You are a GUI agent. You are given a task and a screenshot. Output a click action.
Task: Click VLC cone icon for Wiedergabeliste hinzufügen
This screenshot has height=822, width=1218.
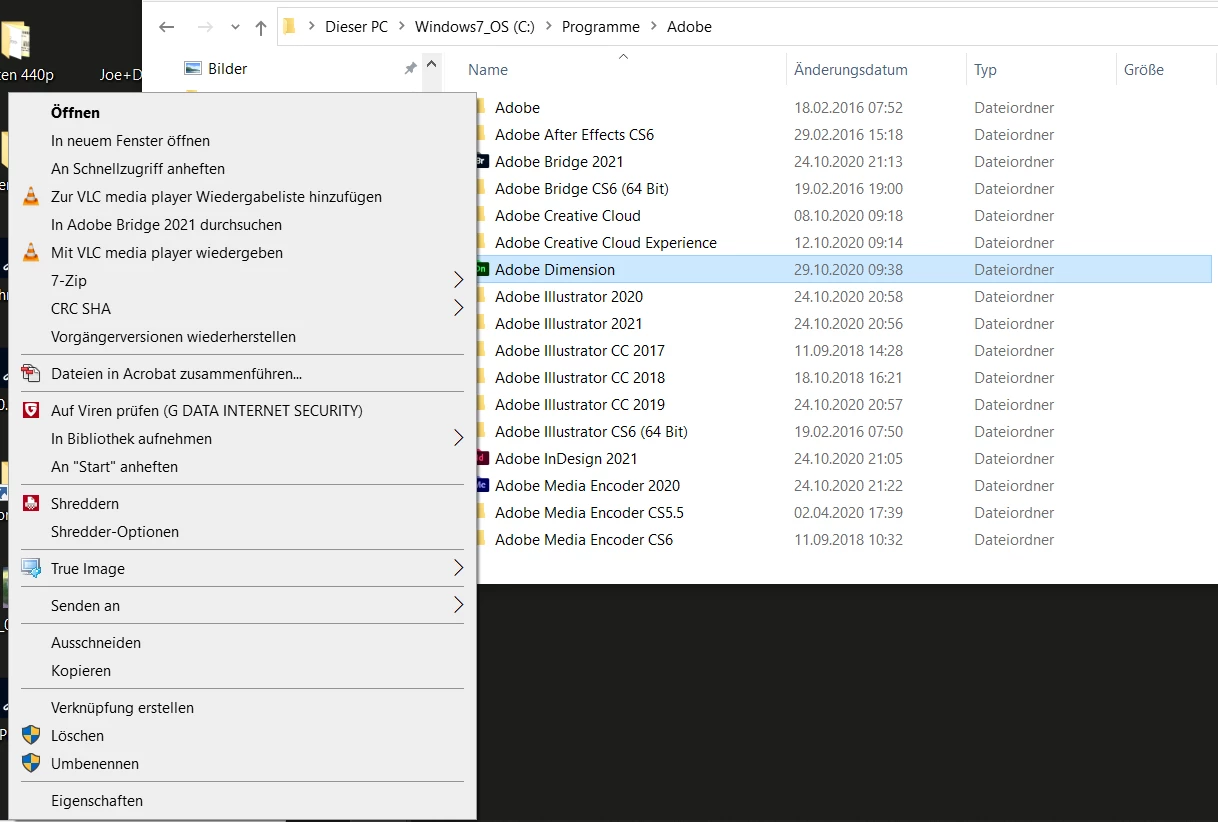(x=32, y=197)
